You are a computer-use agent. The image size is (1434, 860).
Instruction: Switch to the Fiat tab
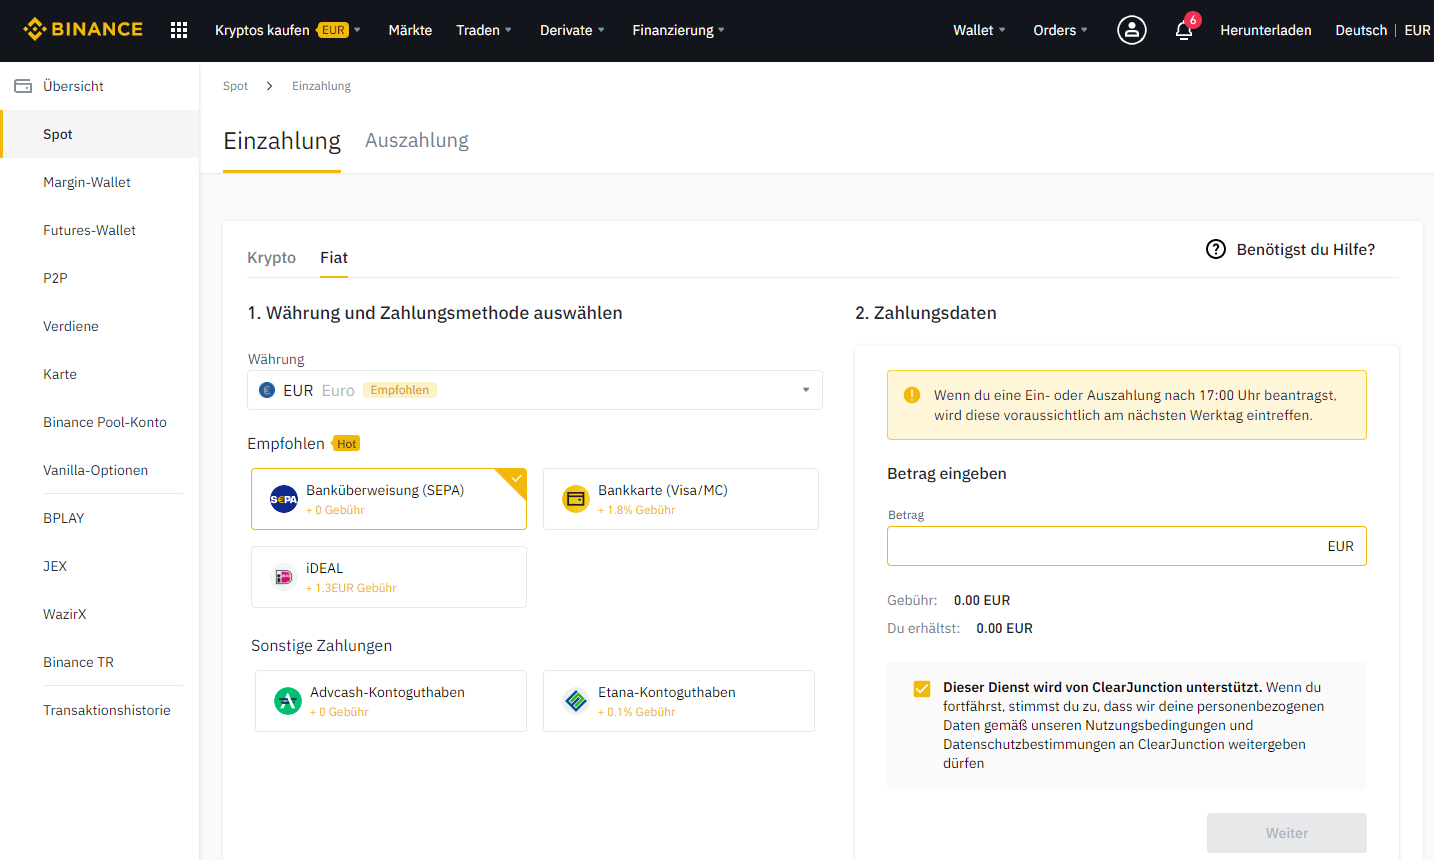[x=334, y=257]
